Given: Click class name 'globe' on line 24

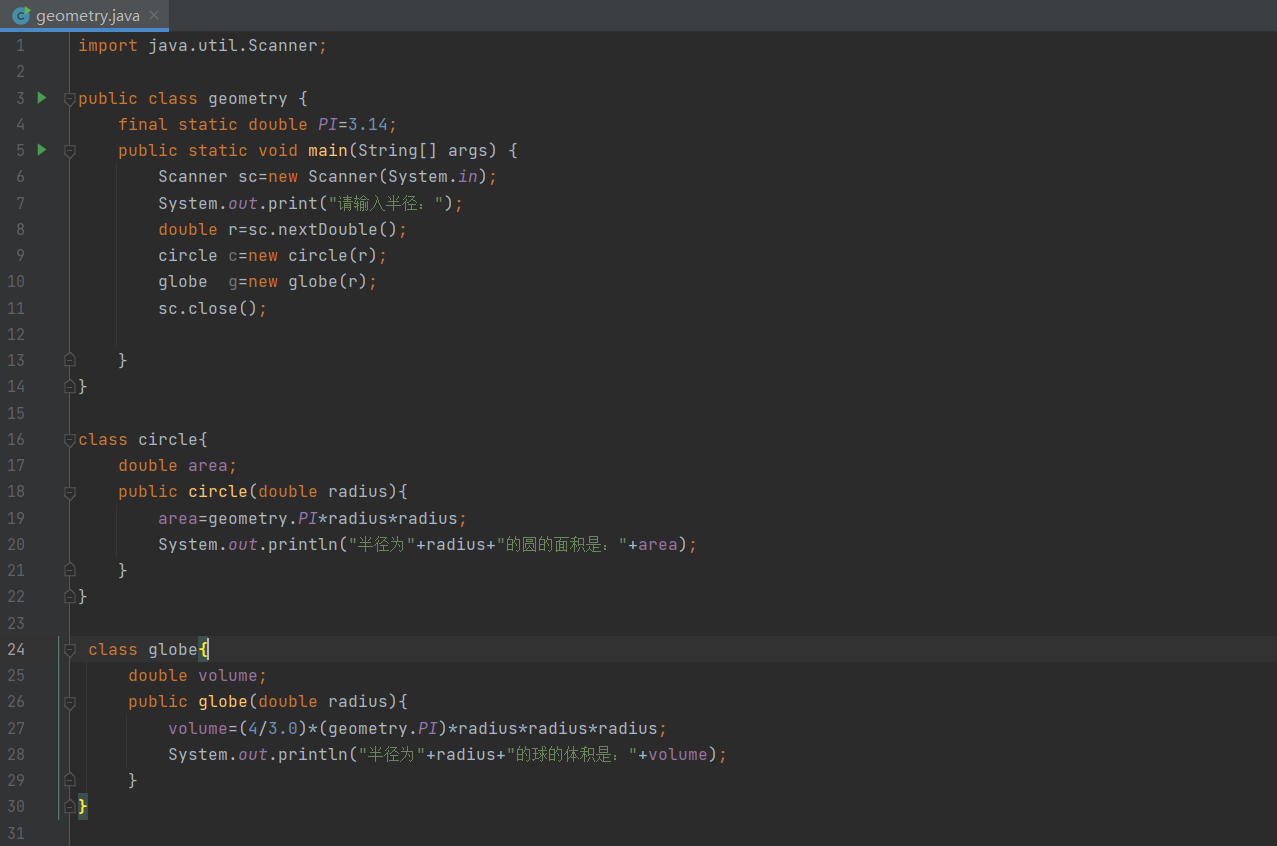Looking at the screenshot, I should [173, 649].
